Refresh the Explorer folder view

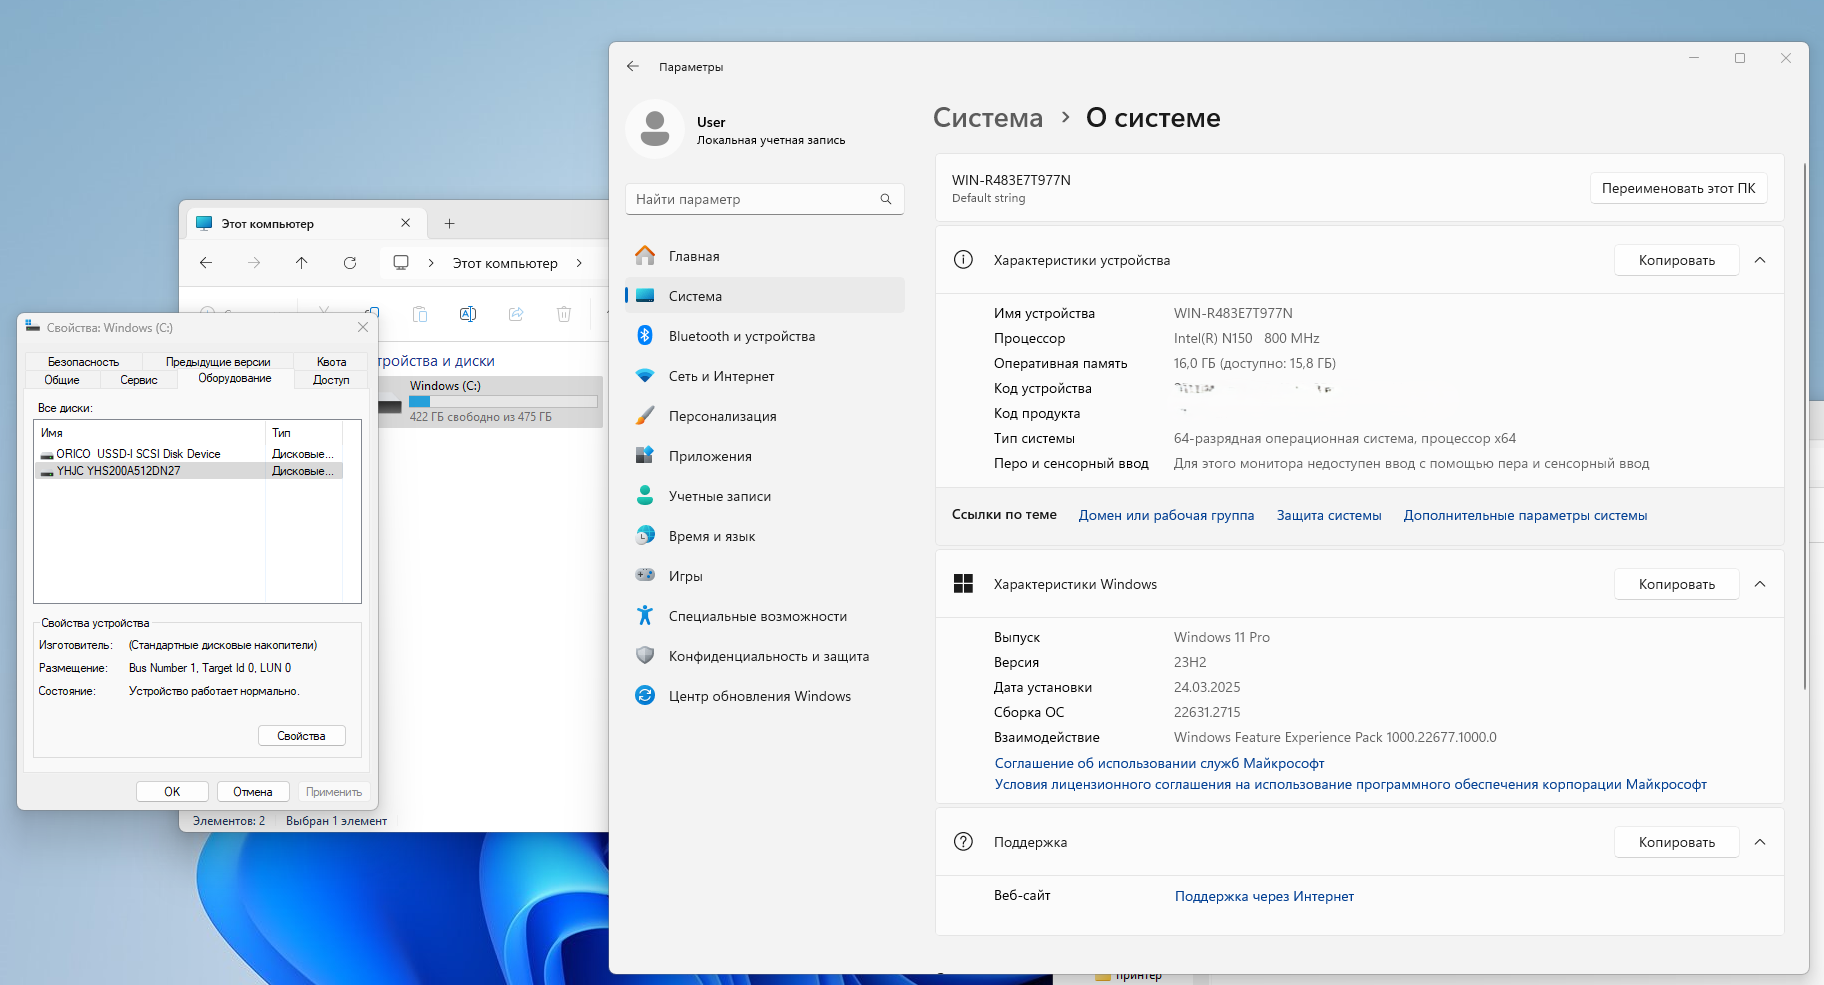point(350,263)
